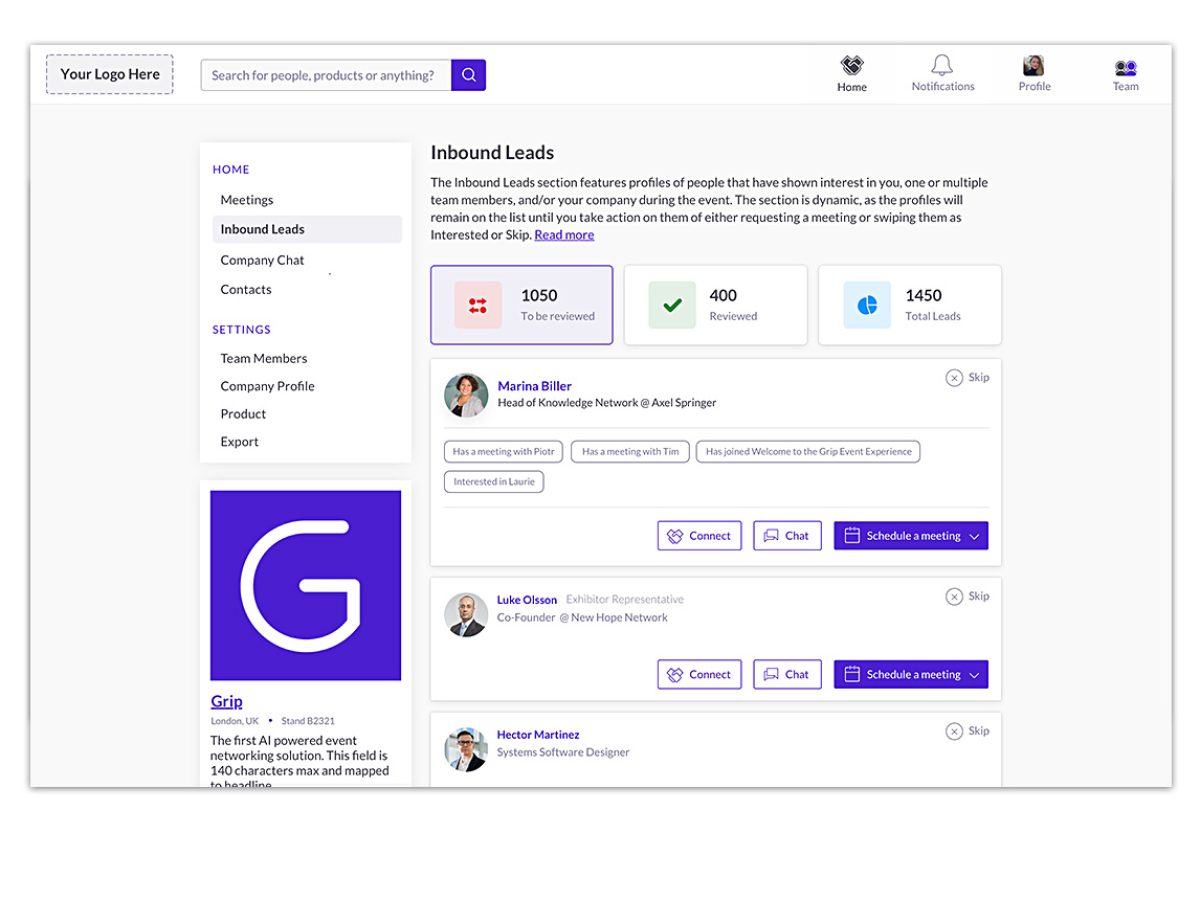Connect with Marina Biller
The height and width of the screenshot is (900, 1200).
pos(699,536)
